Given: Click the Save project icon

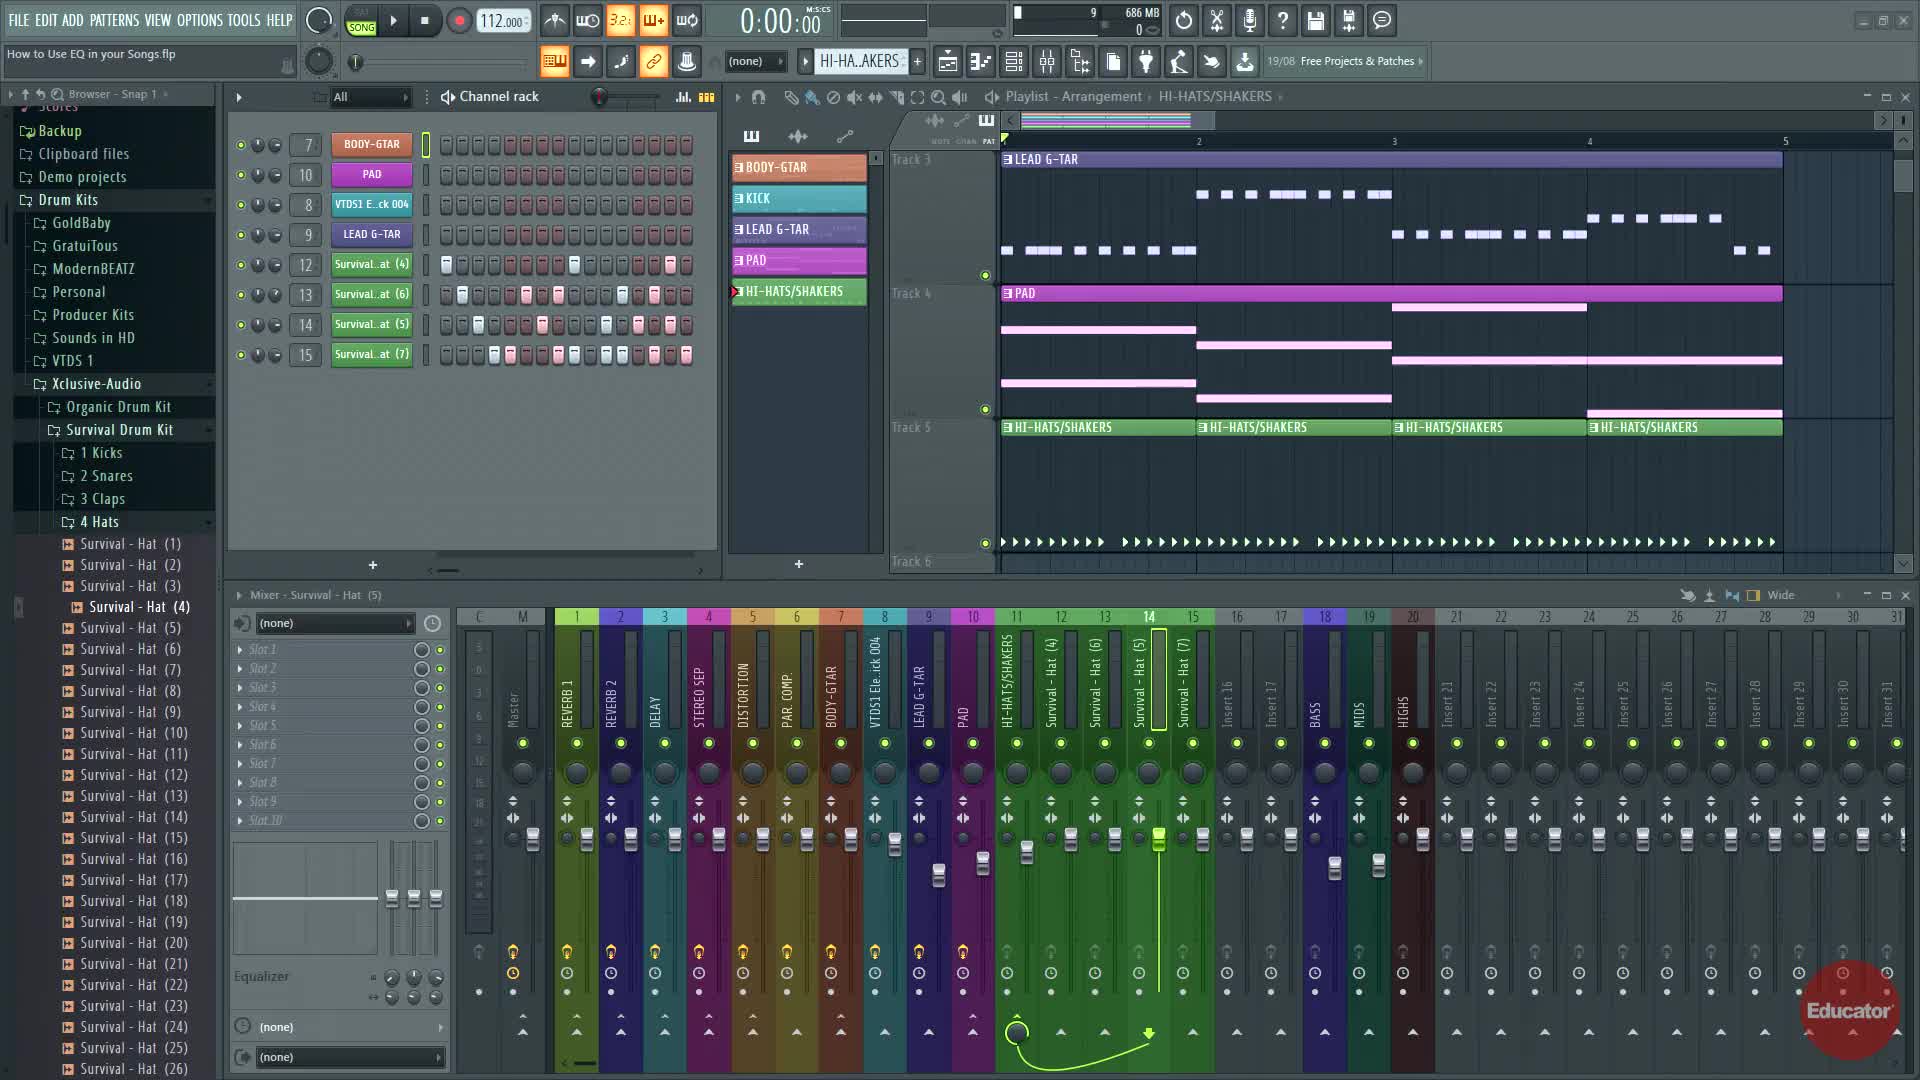Looking at the screenshot, I should (x=1315, y=20).
